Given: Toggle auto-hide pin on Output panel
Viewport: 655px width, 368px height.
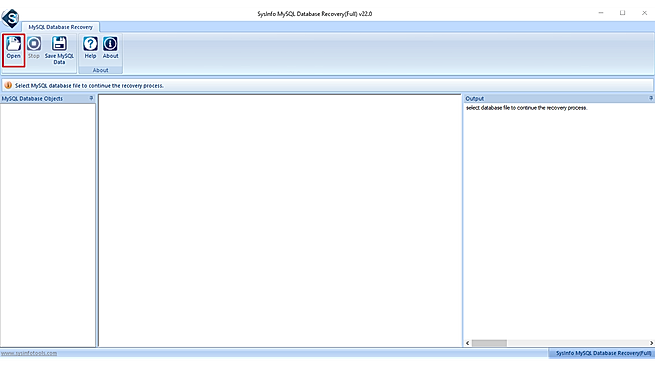Looking at the screenshot, I should click(x=651, y=98).
